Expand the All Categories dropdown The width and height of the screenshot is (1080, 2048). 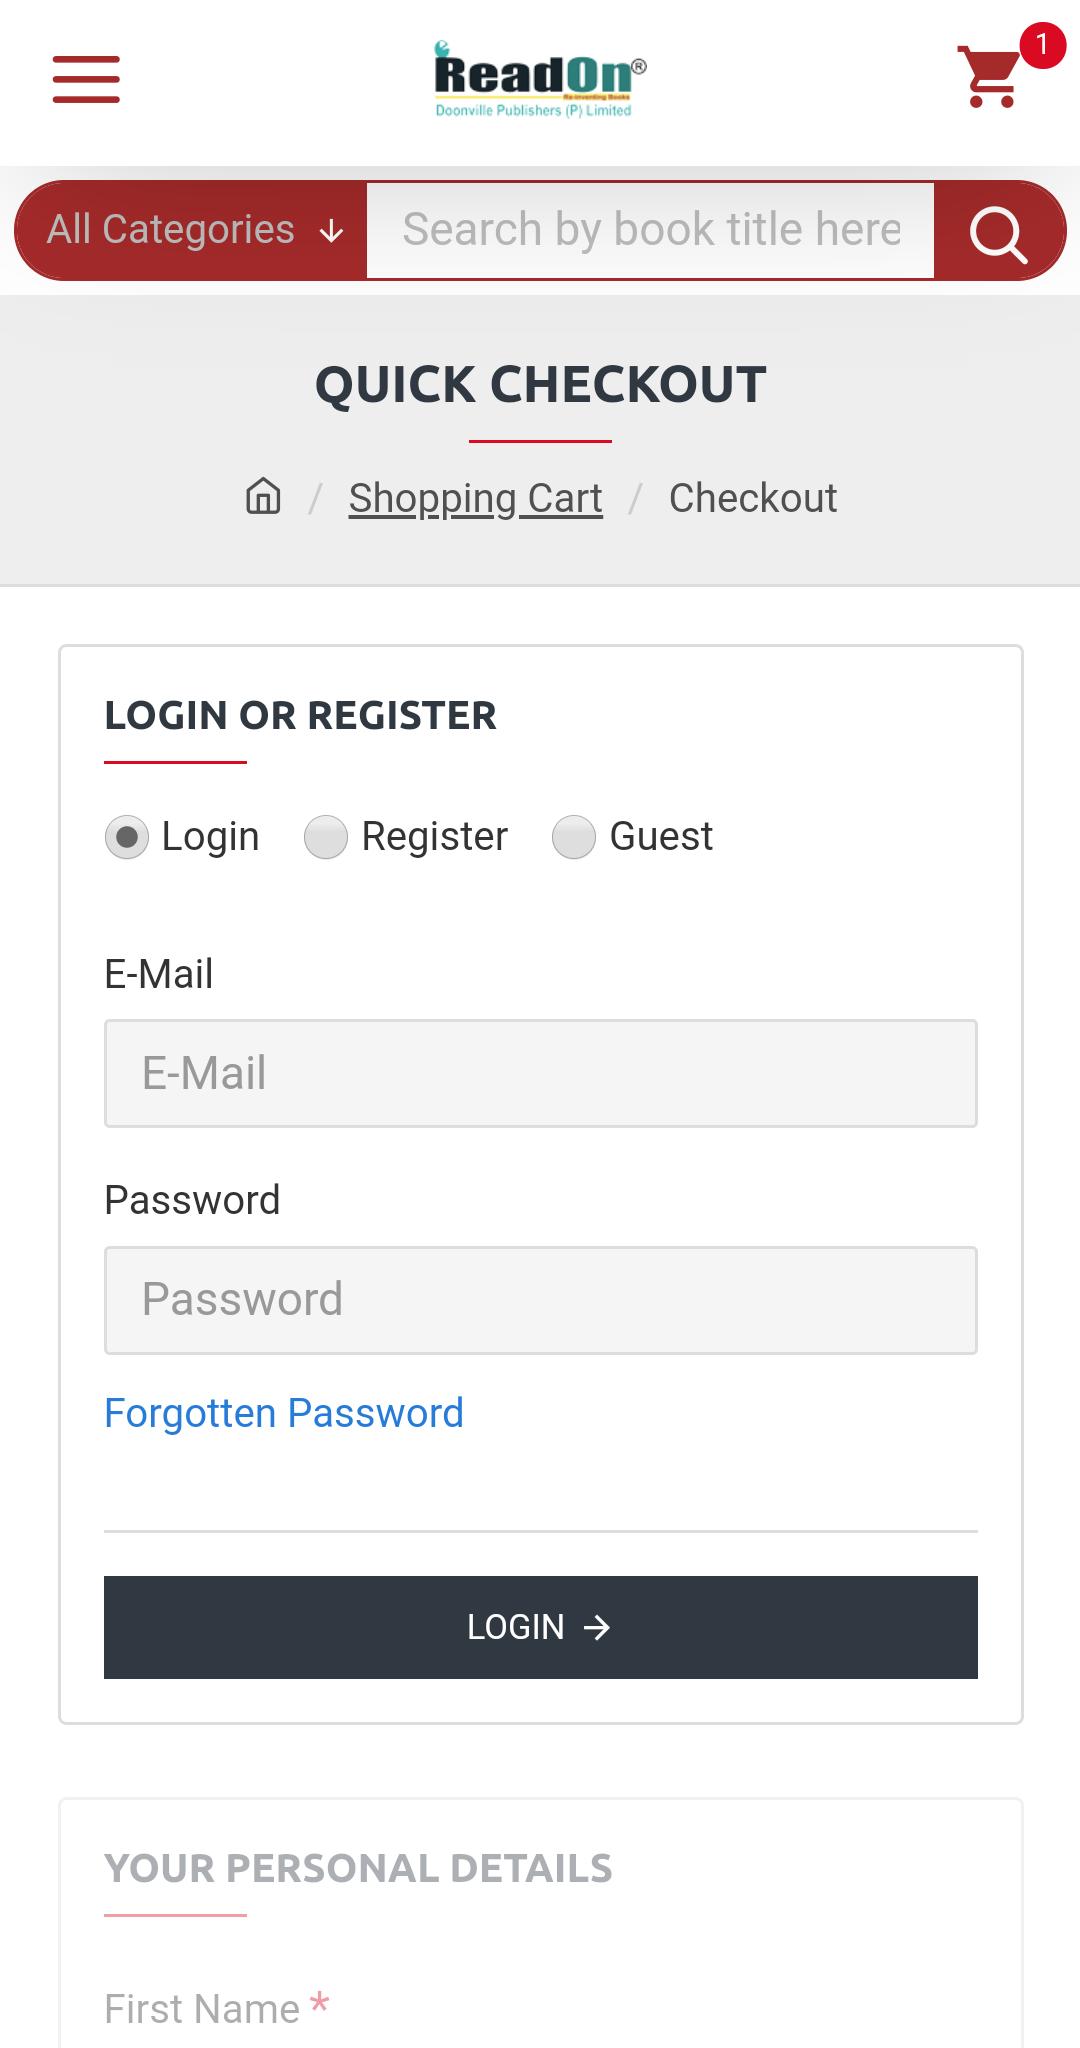click(192, 231)
